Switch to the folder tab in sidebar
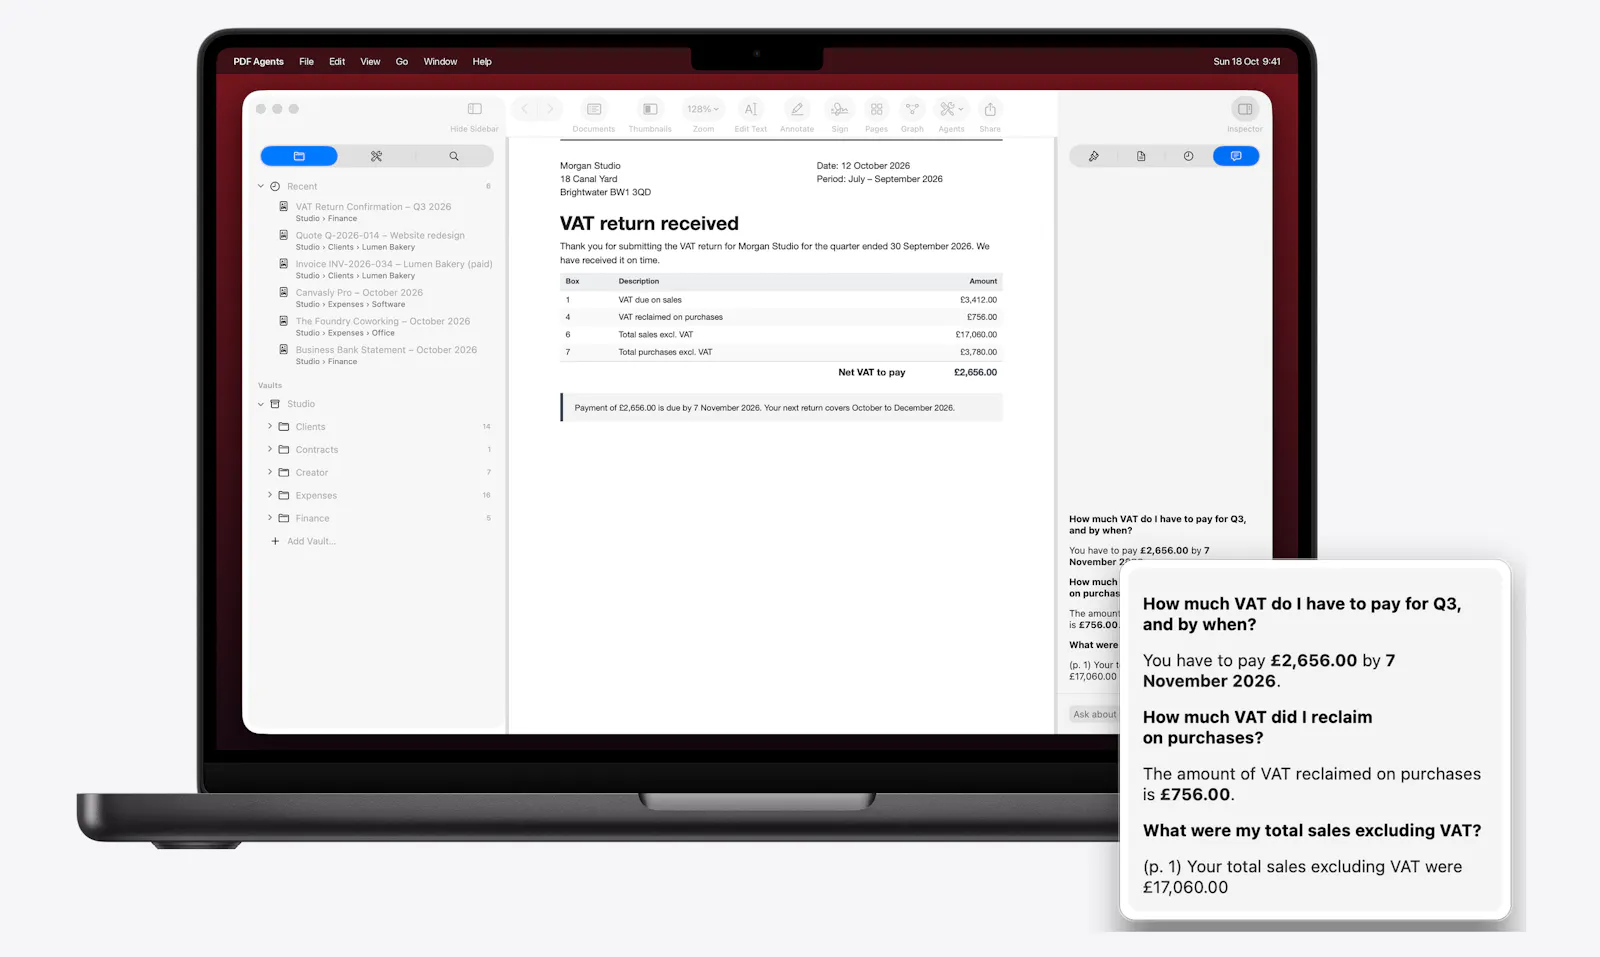The height and width of the screenshot is (957, 1600). point(299,156)
